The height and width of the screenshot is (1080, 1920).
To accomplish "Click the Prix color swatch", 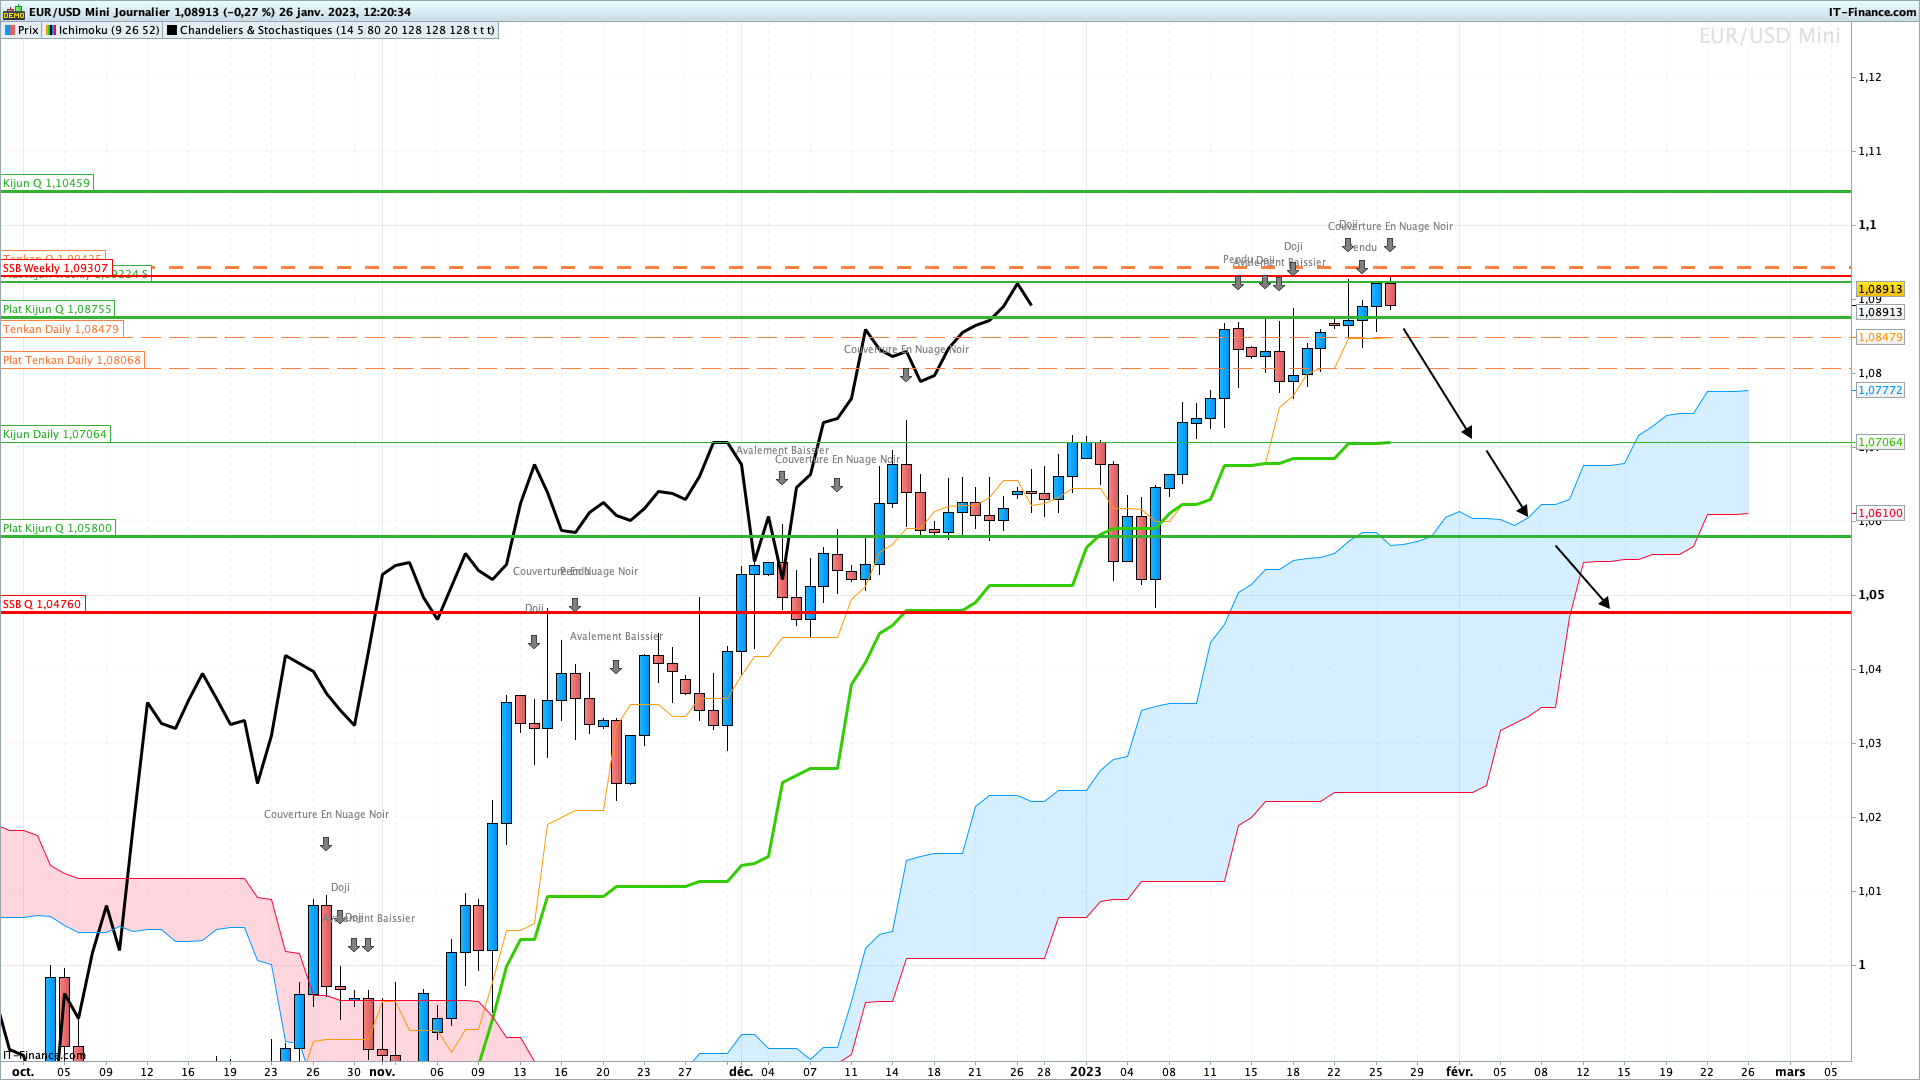I will 10,30.
